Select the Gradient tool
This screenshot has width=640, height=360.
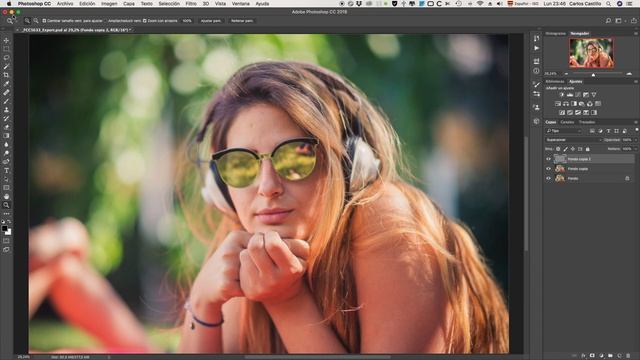click(6, 136)
